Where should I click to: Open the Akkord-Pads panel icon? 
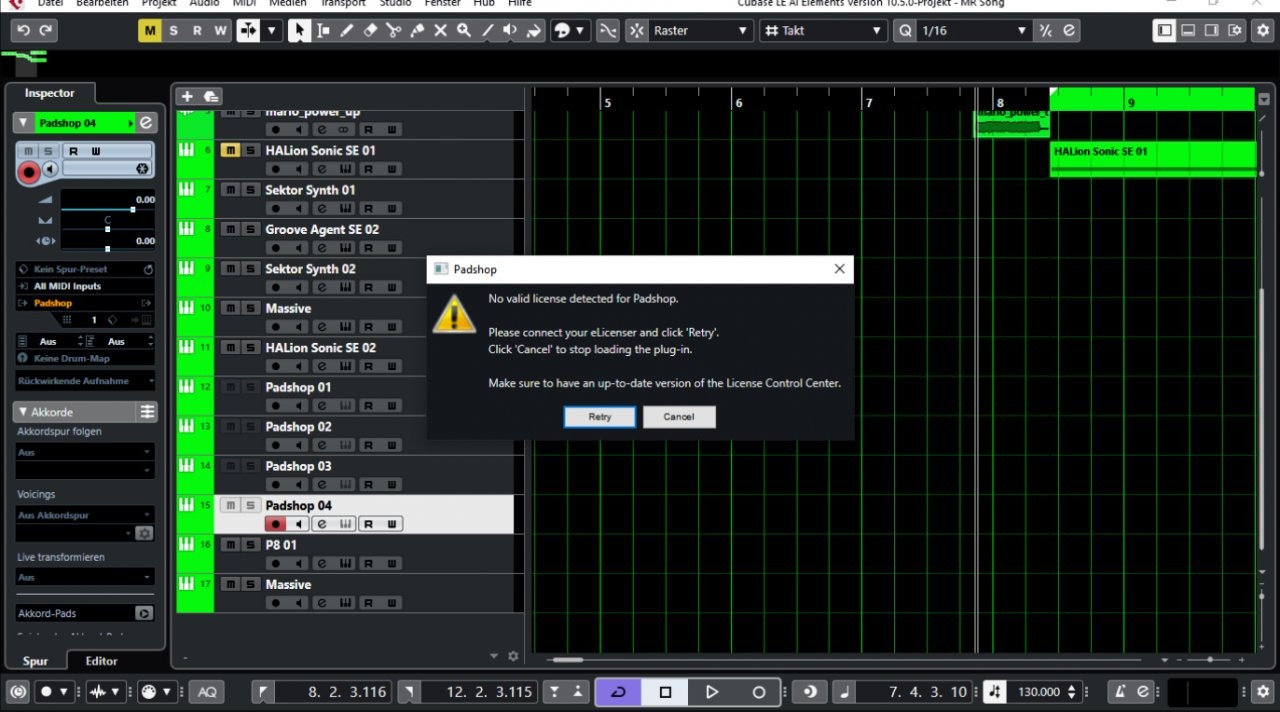pyautogui.click(x=144, y=613)
